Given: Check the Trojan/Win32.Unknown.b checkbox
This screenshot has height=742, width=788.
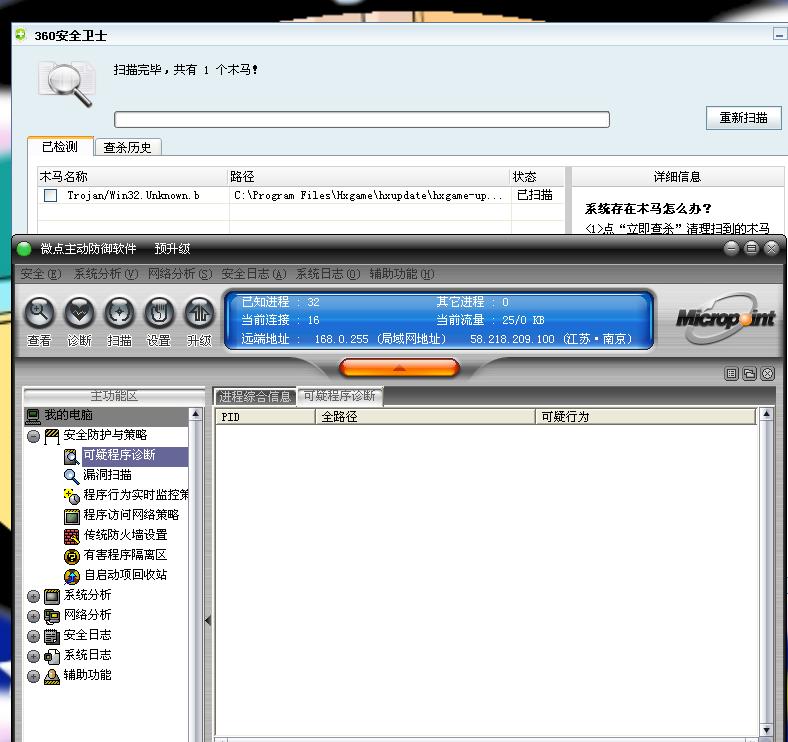Looking at the screenshot, I should 51,196.
